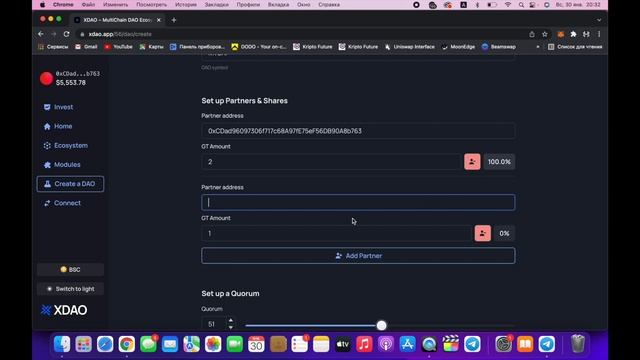Screen dimensions: 640x360
Task: Click the 100.0% share badge
Action: [499, 162]
